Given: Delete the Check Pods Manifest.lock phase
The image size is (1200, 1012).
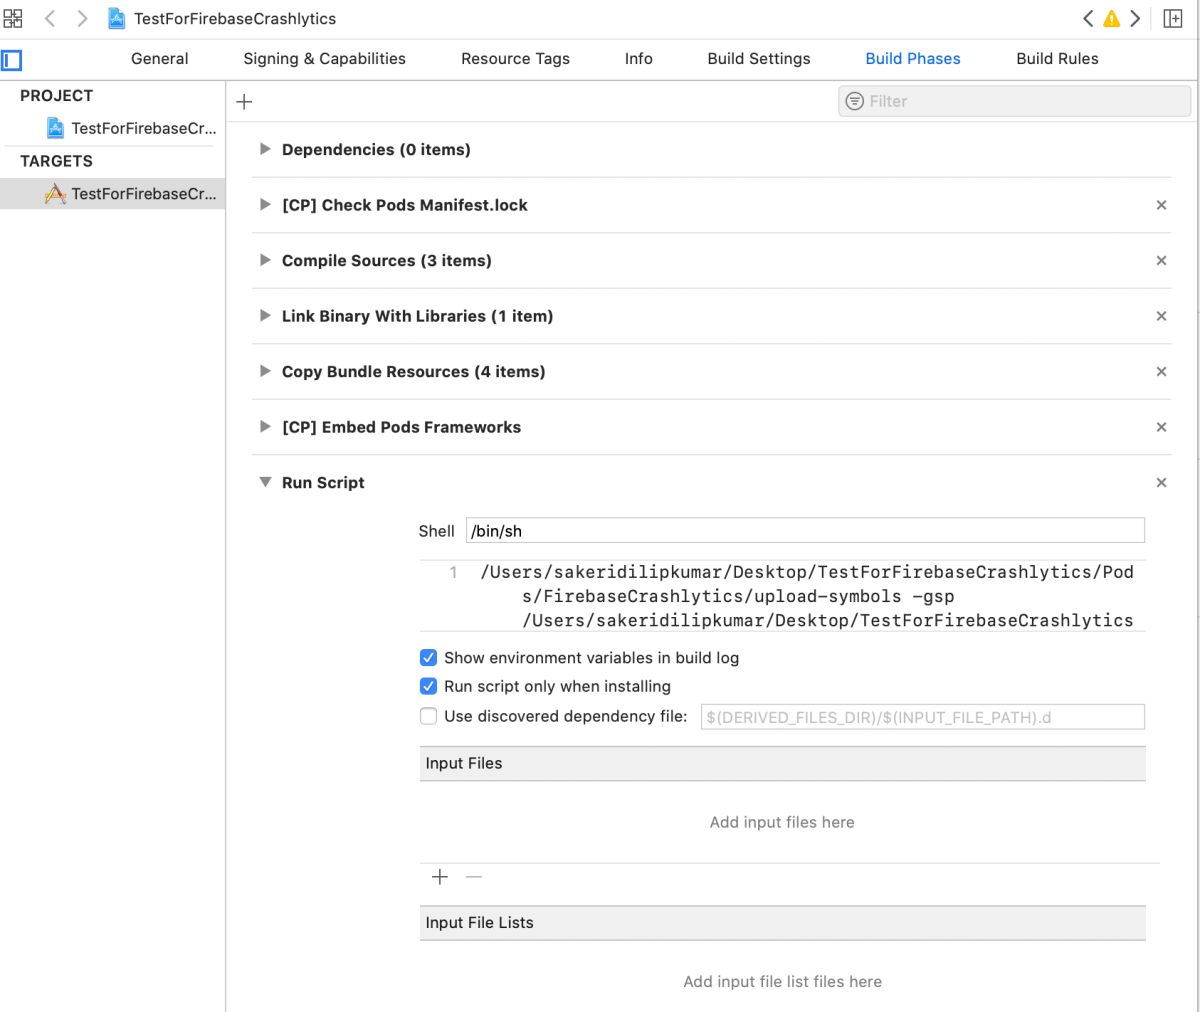Looking at the screenshot, I should click(x=1161, y=205).
